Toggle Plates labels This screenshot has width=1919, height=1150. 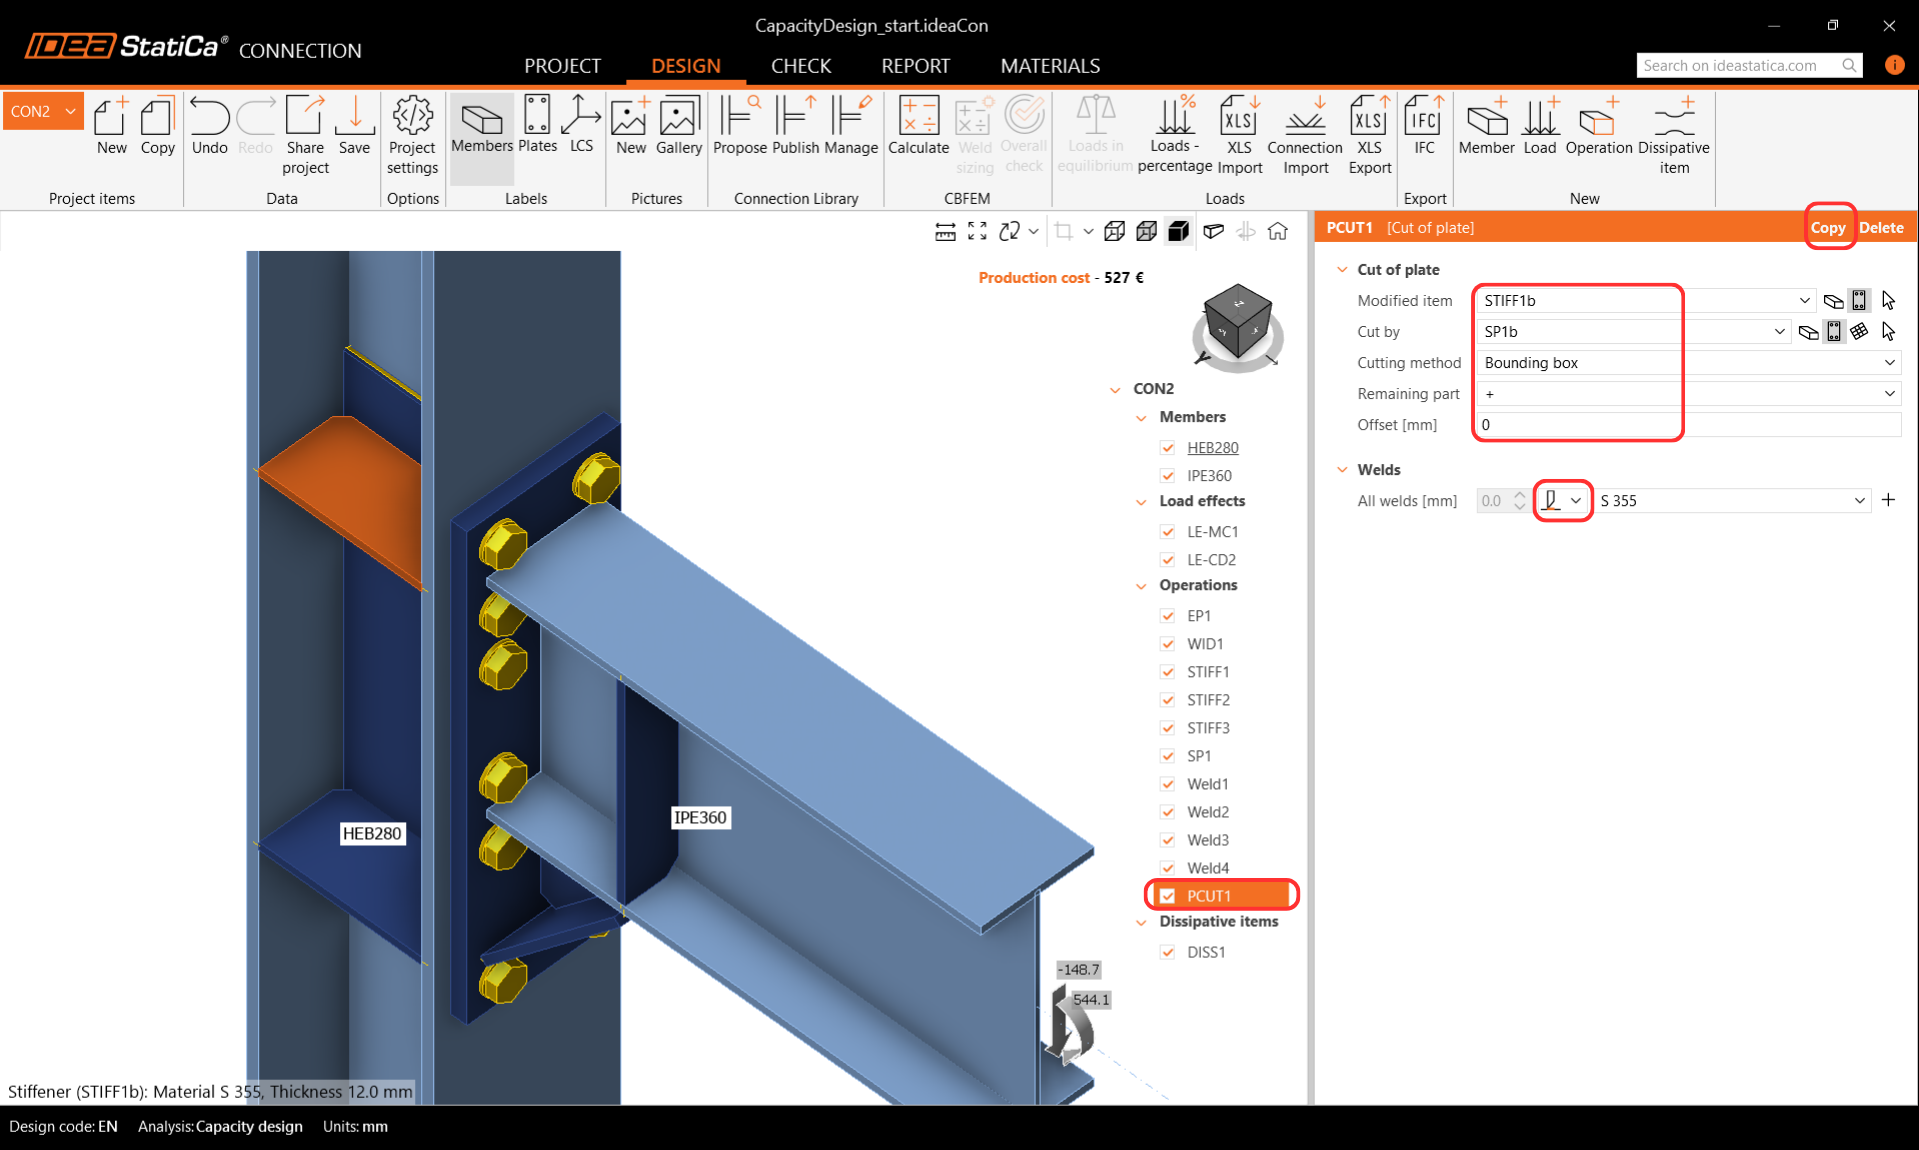click(537, 126)
